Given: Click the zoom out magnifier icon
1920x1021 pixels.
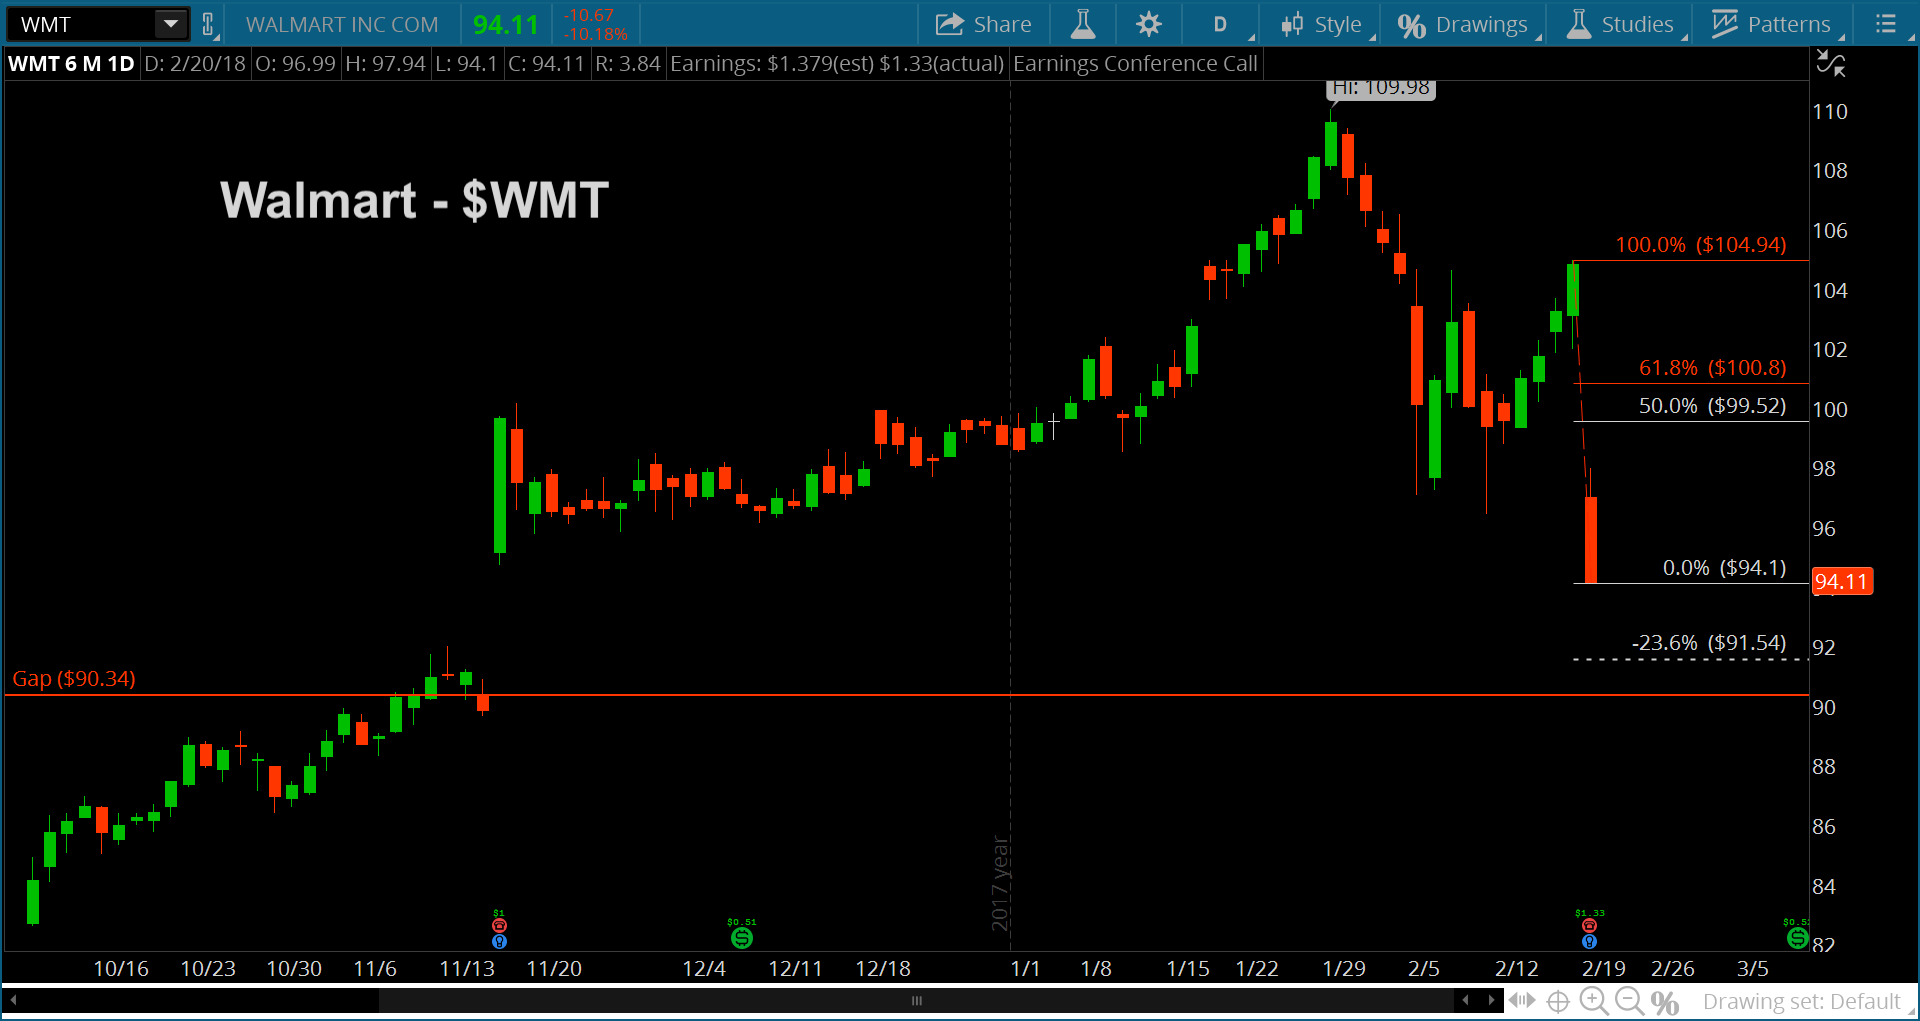Looking at the screenshot, I should click(1630, 1001).
